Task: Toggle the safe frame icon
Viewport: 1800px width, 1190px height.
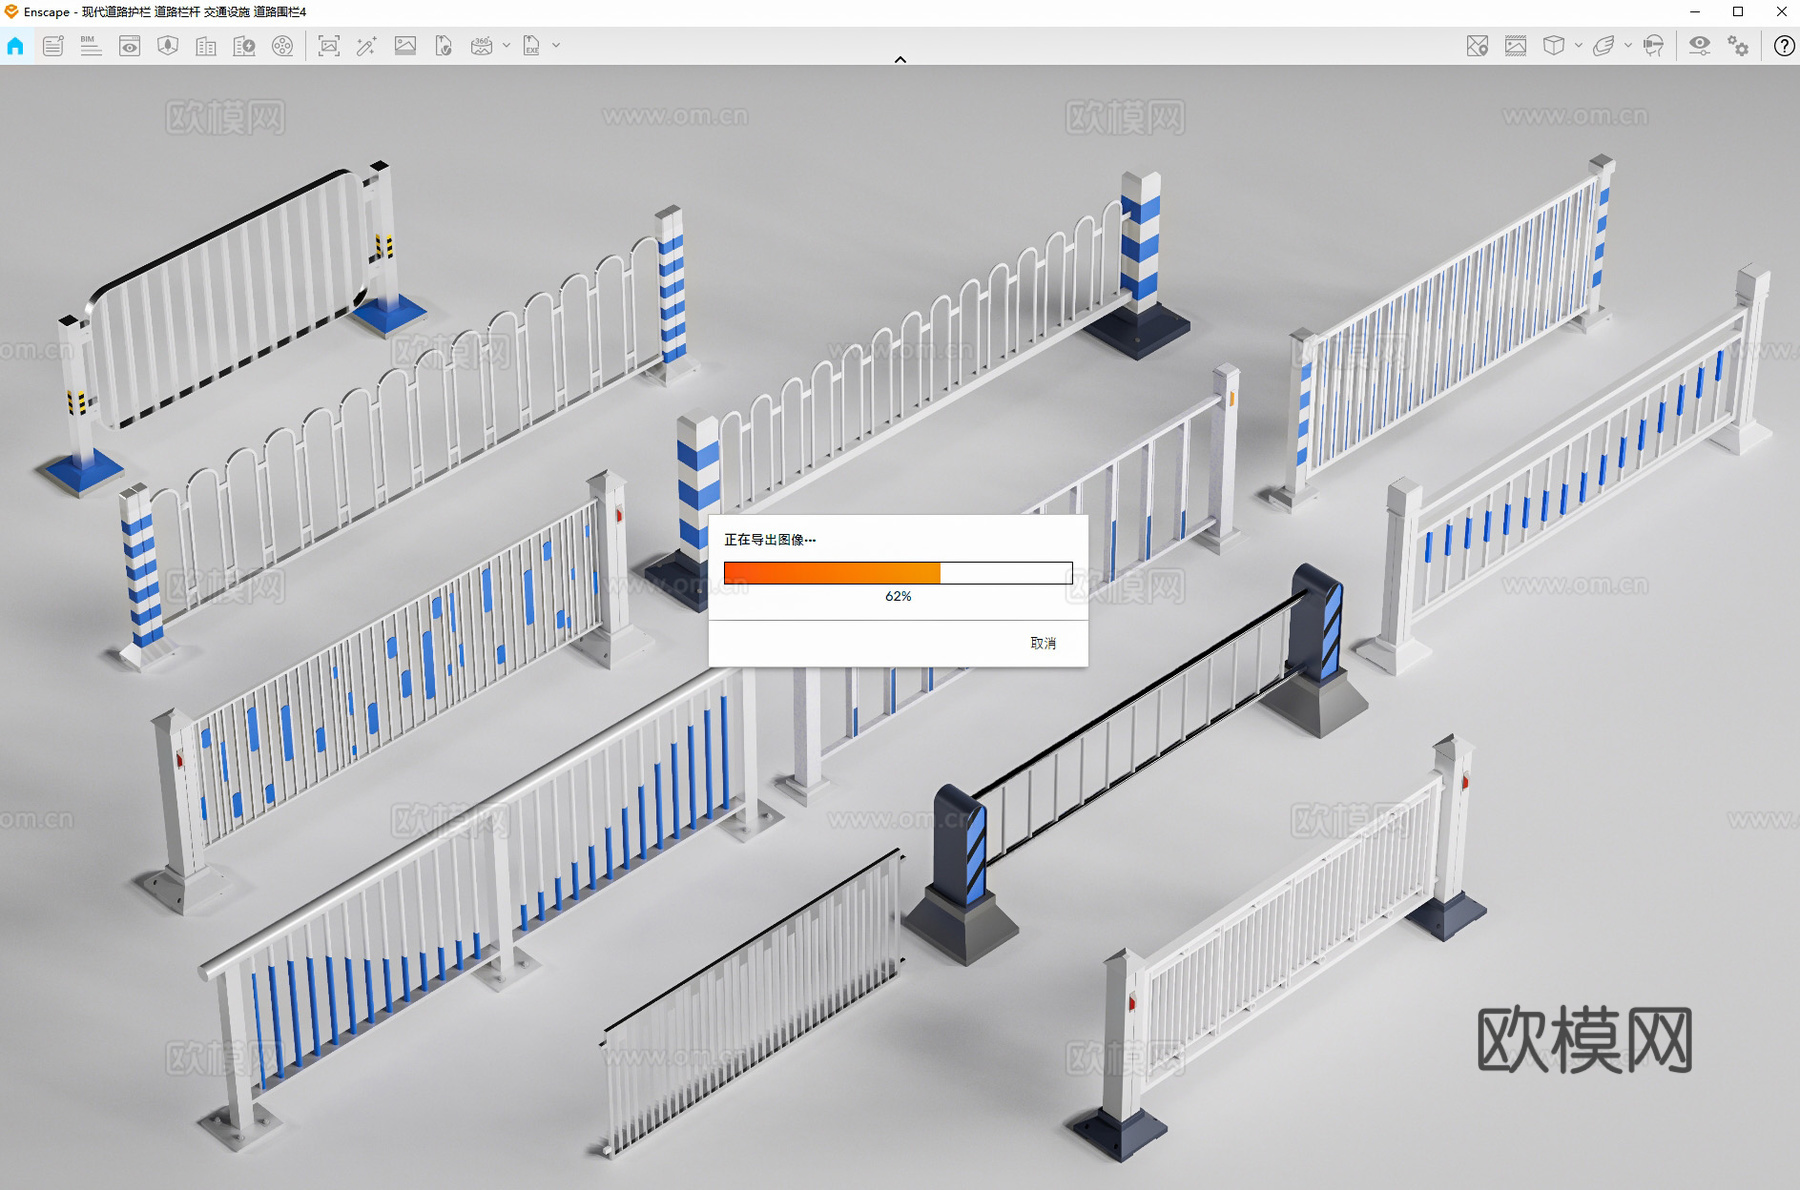Action: [x=1515, y=46]
